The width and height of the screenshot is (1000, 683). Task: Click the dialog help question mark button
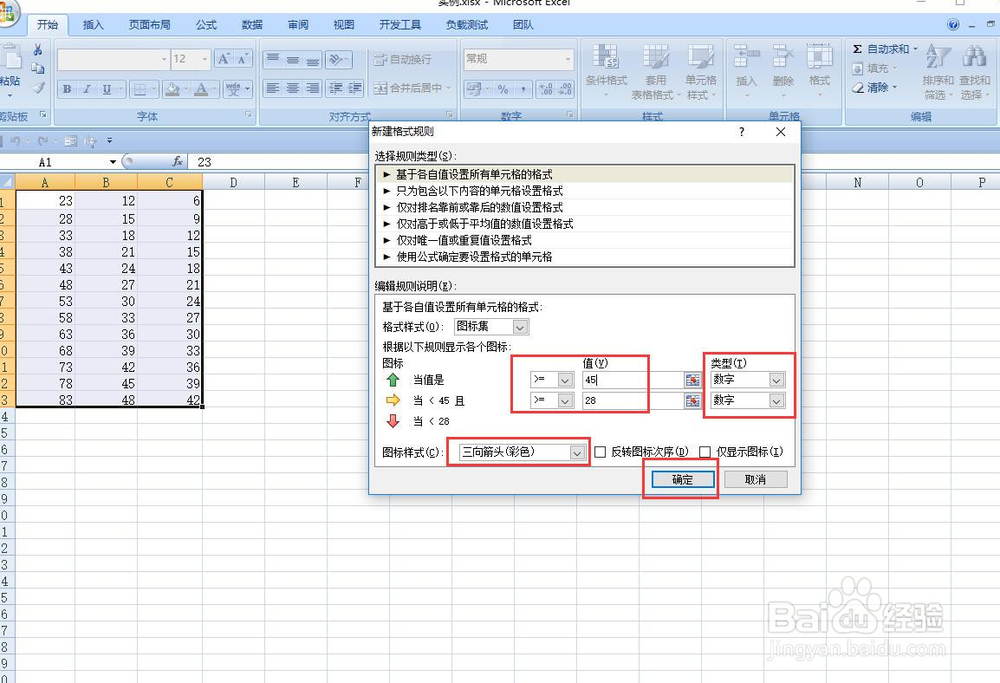pyautogui.click(x=741, y=131)
